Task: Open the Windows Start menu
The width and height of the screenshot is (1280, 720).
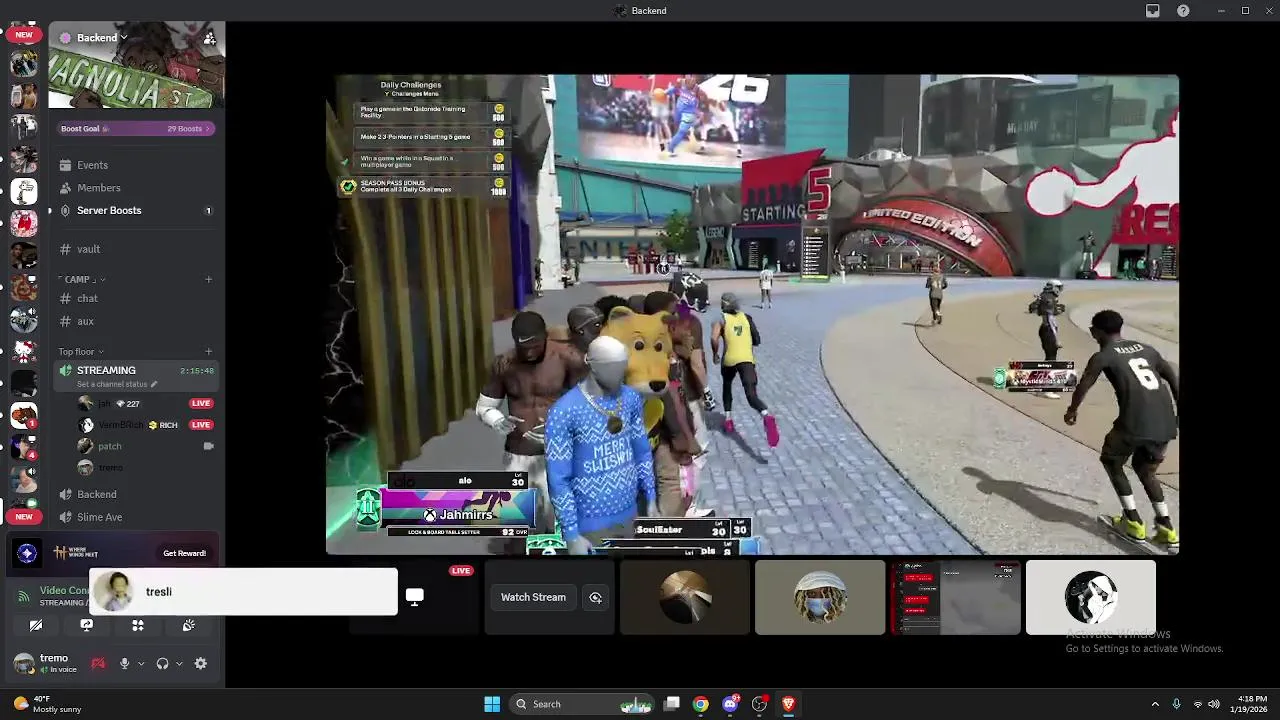Action: pyautogui.click(x=492, y=704)
